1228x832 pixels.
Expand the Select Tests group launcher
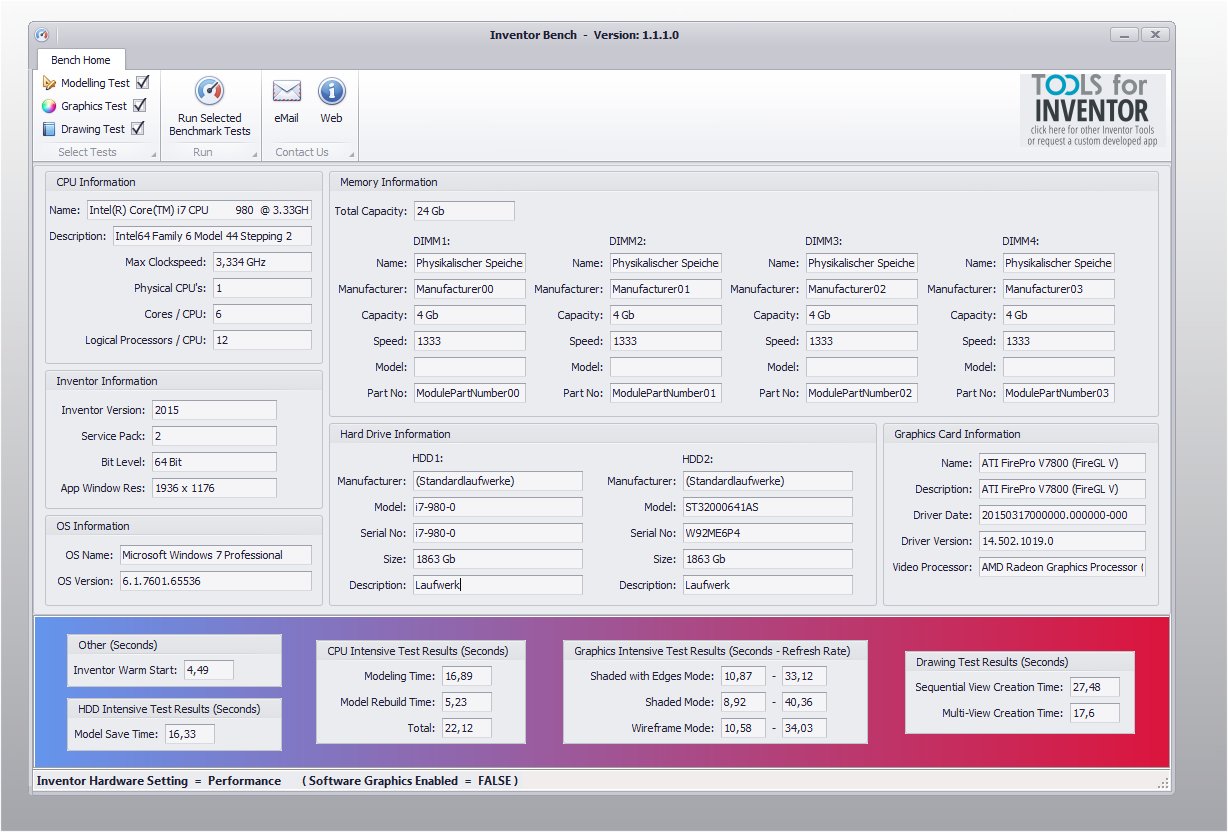(x=153, y=154)
